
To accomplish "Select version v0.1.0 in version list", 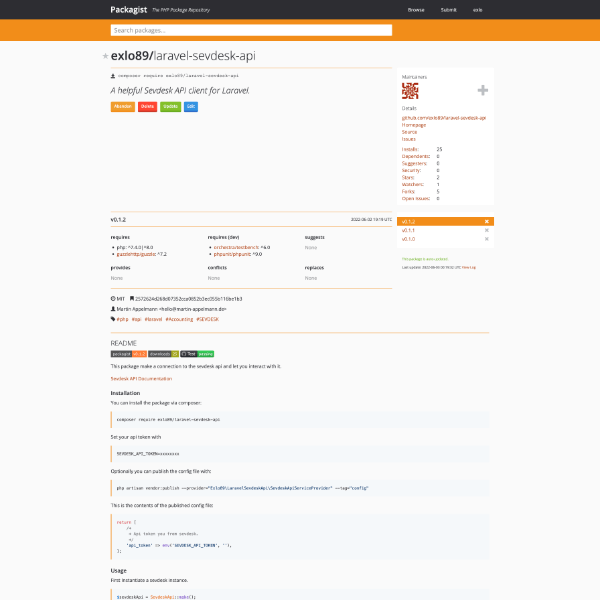I will tap(408, 239).
